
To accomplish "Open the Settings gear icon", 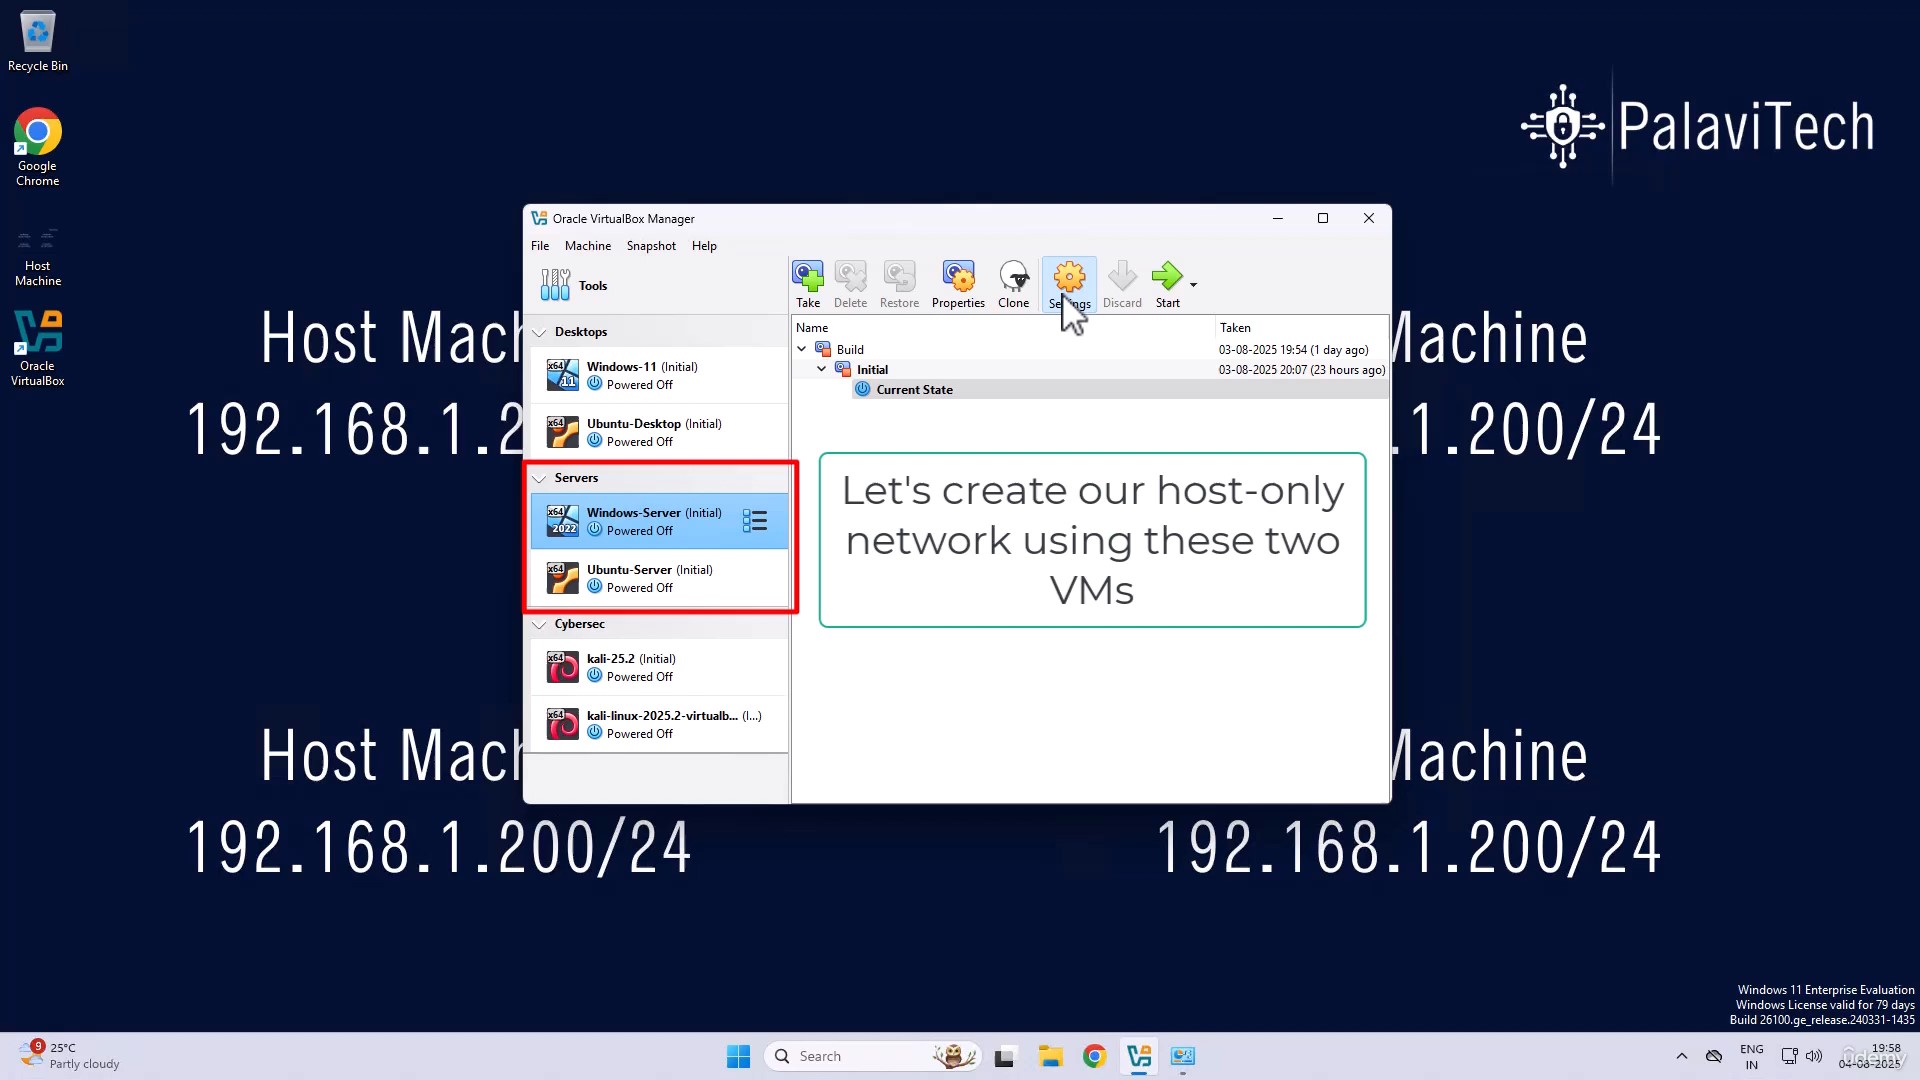I will click(x=1069, y=285).
